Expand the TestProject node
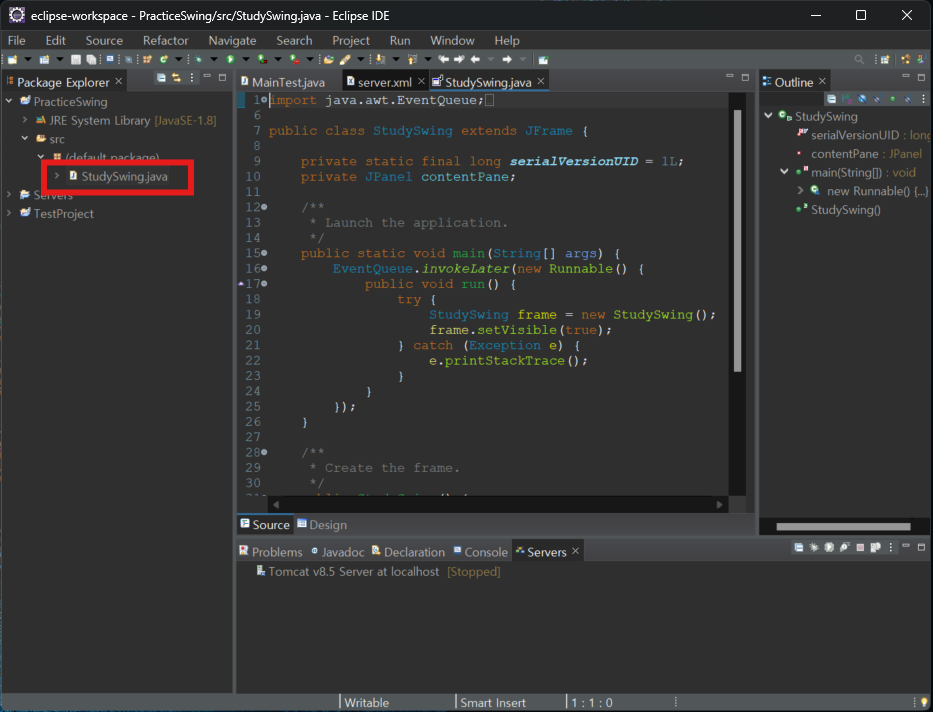Viewport: 933px width, 712px height. click(9, 213)
